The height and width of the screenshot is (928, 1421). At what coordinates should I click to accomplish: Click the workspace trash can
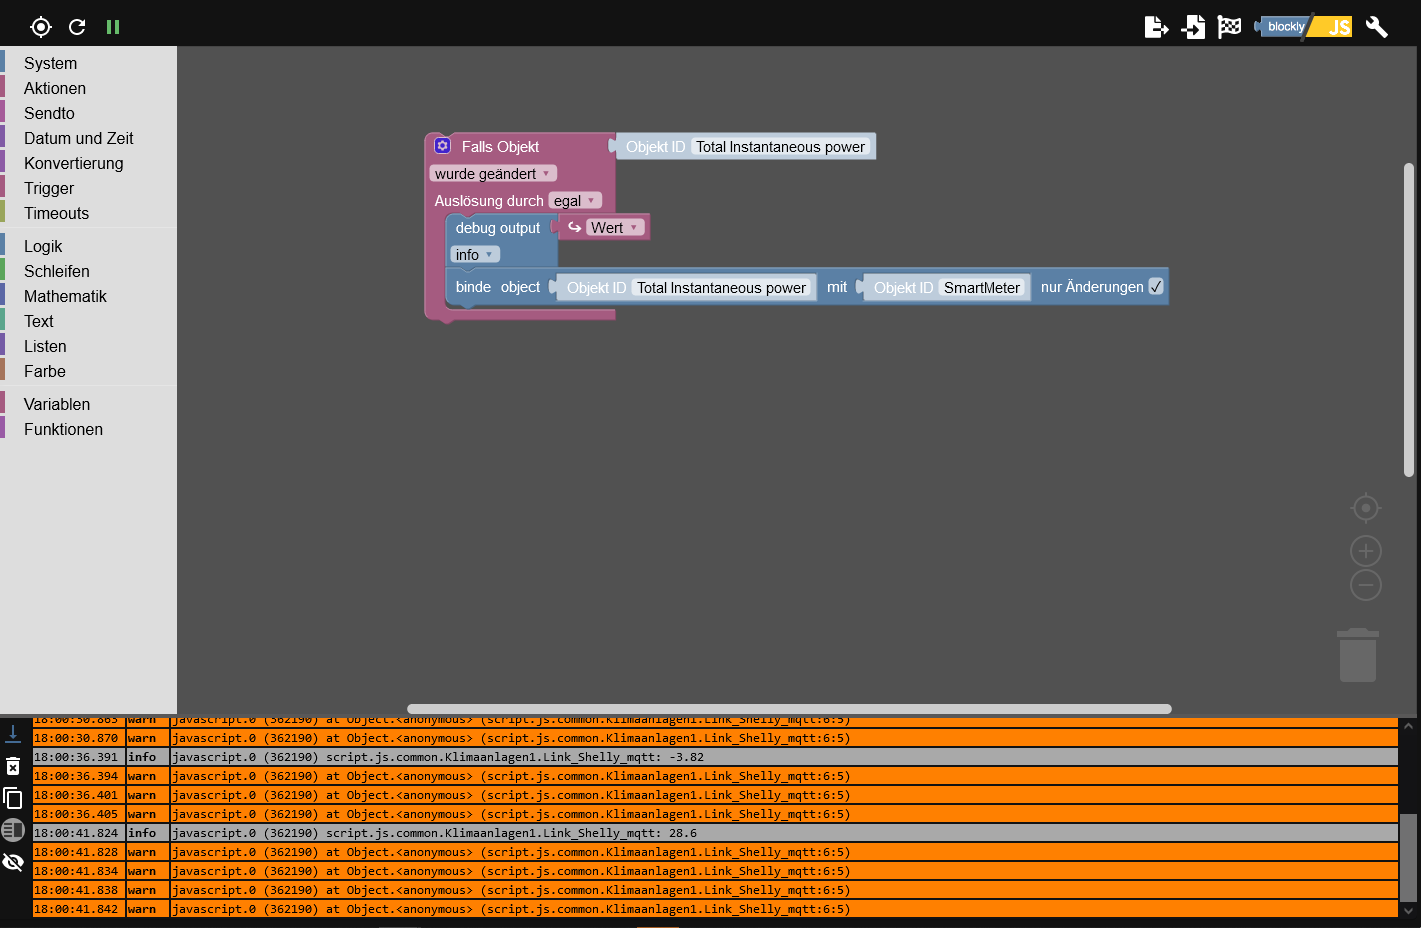[1358, 655]
